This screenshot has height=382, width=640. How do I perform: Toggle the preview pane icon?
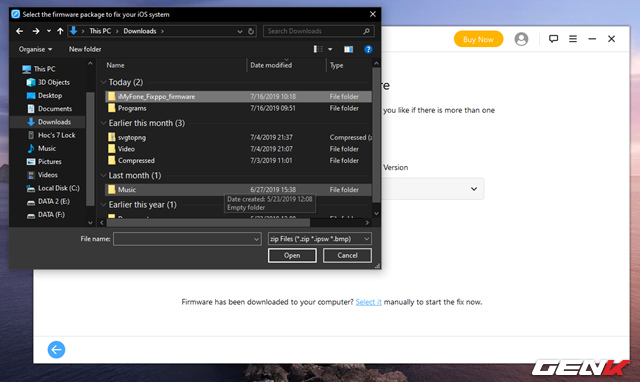[348, 49]
